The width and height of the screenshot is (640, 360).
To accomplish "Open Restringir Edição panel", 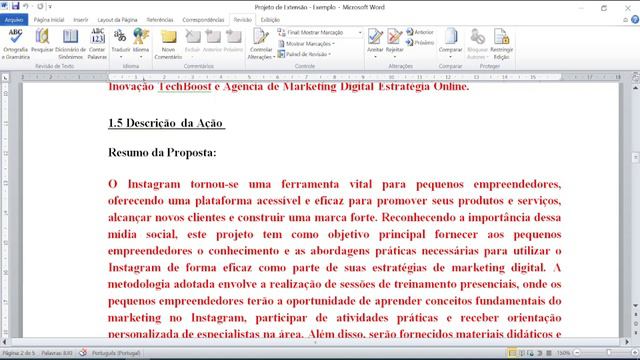I will click(501, 44).
